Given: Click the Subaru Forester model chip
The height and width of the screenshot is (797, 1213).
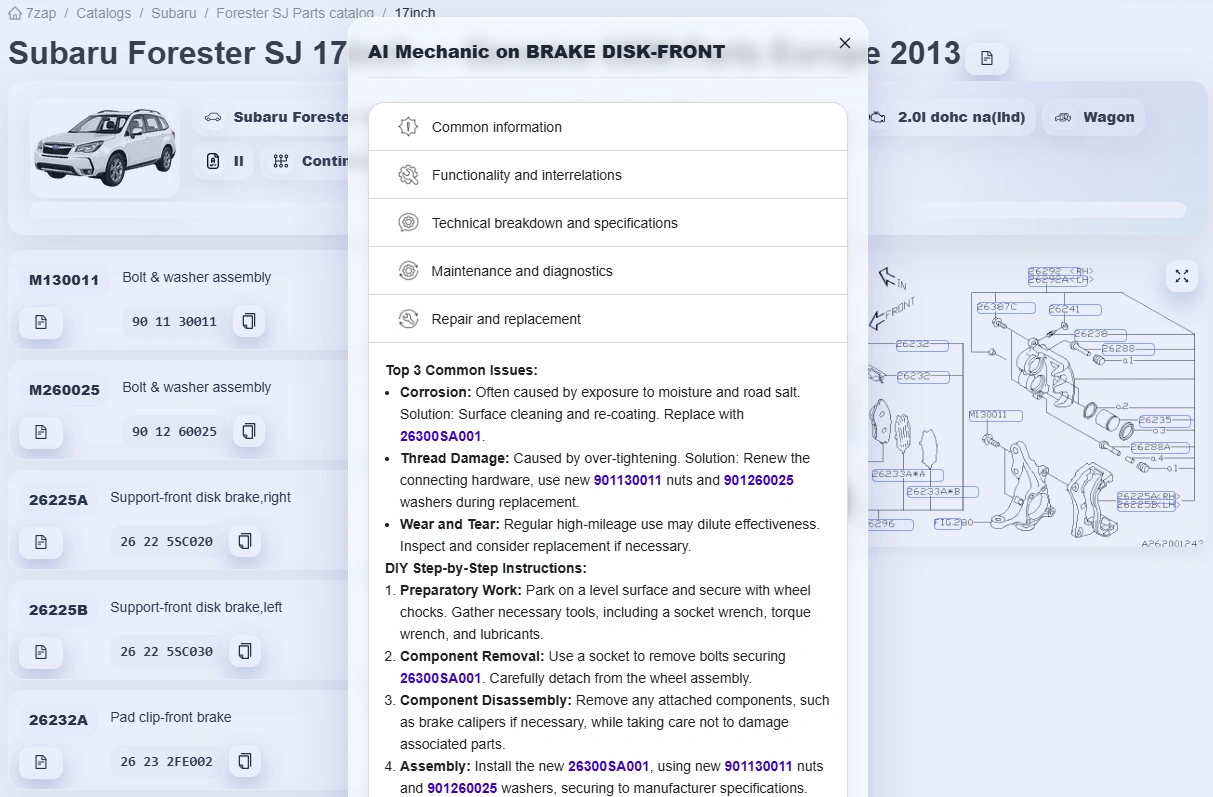Looking at the screenshot, I should [270, 117].
